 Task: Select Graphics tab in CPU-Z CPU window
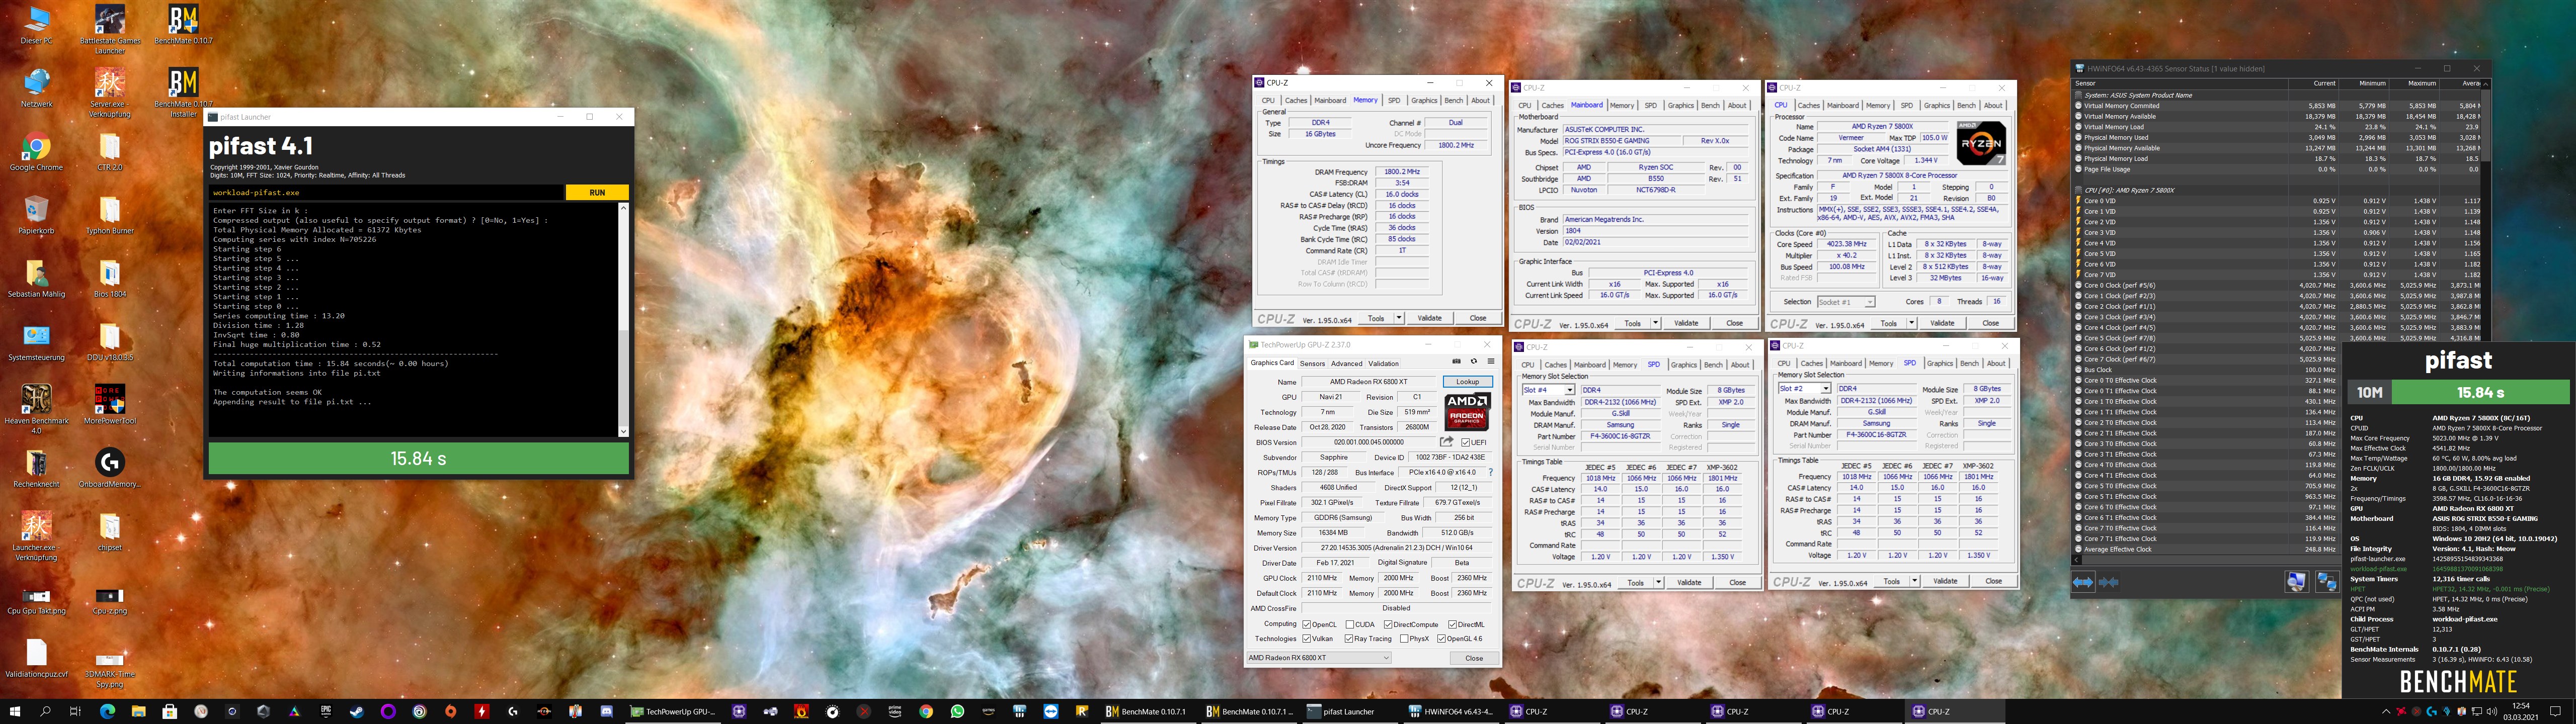pyautogui.click(x=1937, y=105)
